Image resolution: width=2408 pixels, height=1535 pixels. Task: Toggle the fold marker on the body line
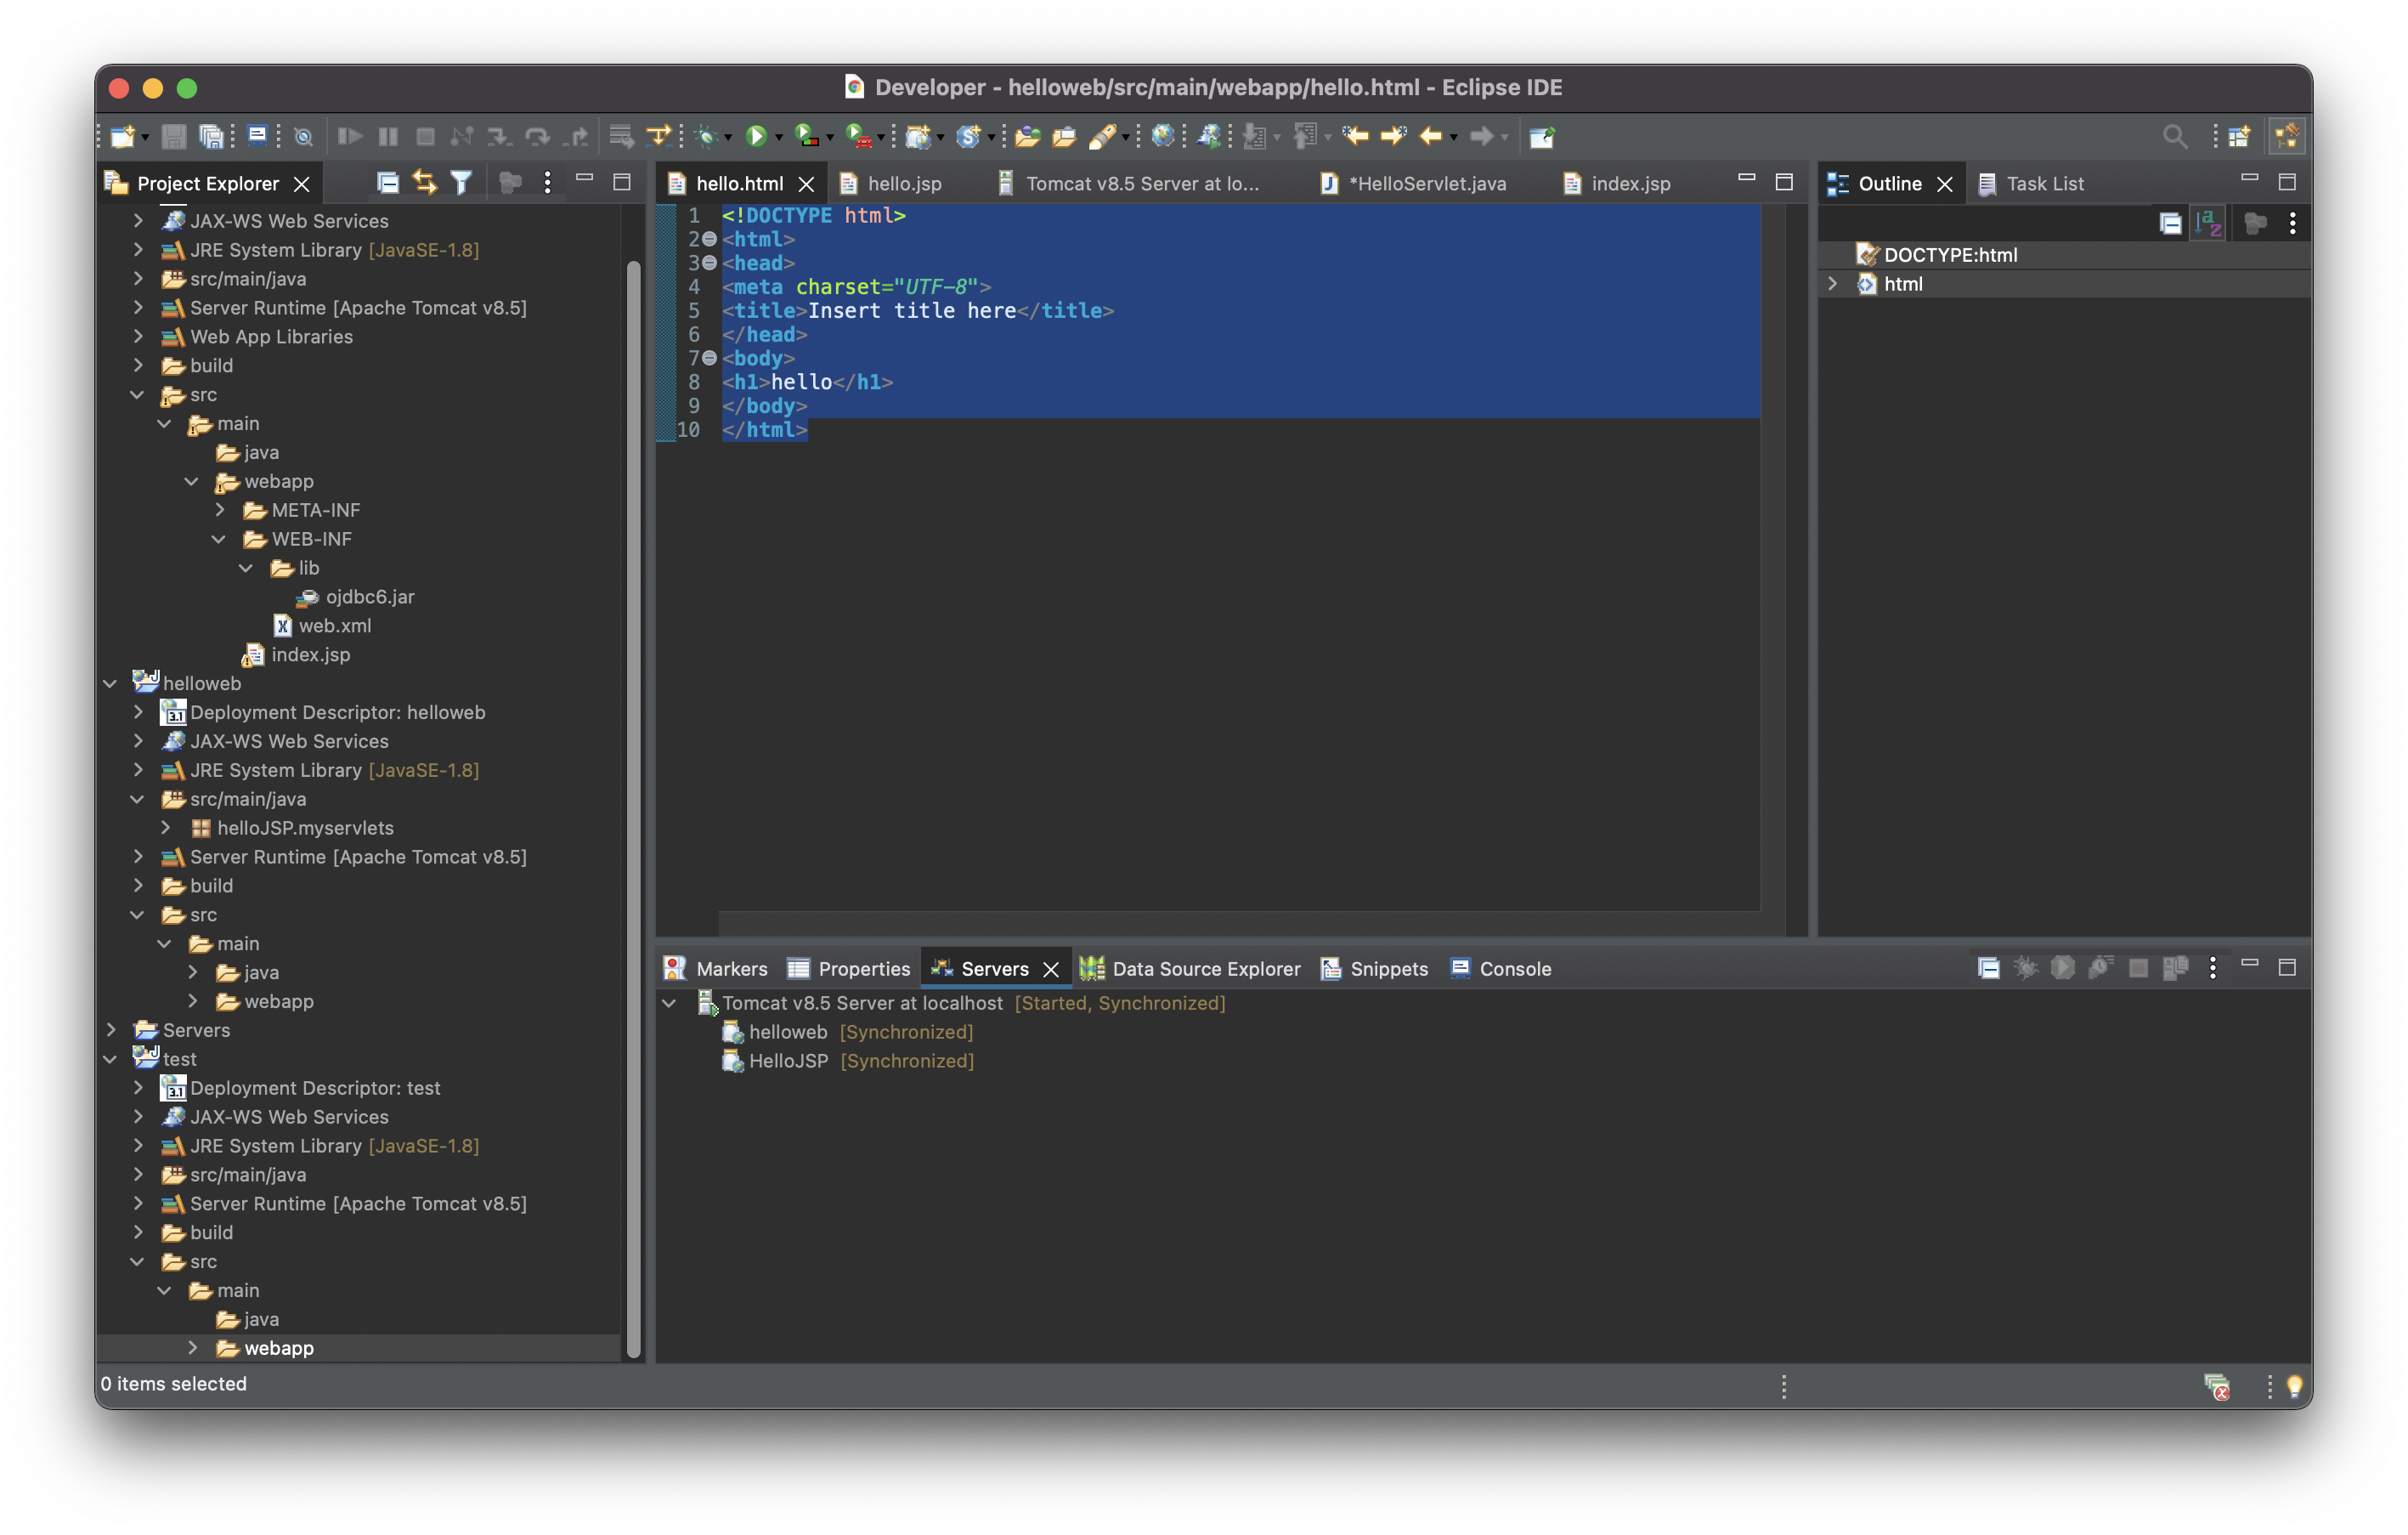click(709, 358)
